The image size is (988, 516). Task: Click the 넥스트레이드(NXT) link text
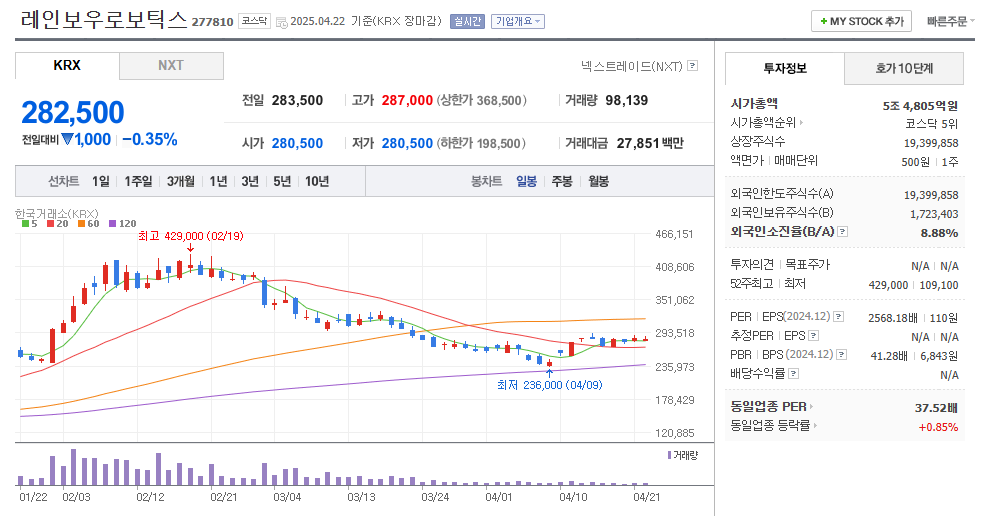(631, 66)
